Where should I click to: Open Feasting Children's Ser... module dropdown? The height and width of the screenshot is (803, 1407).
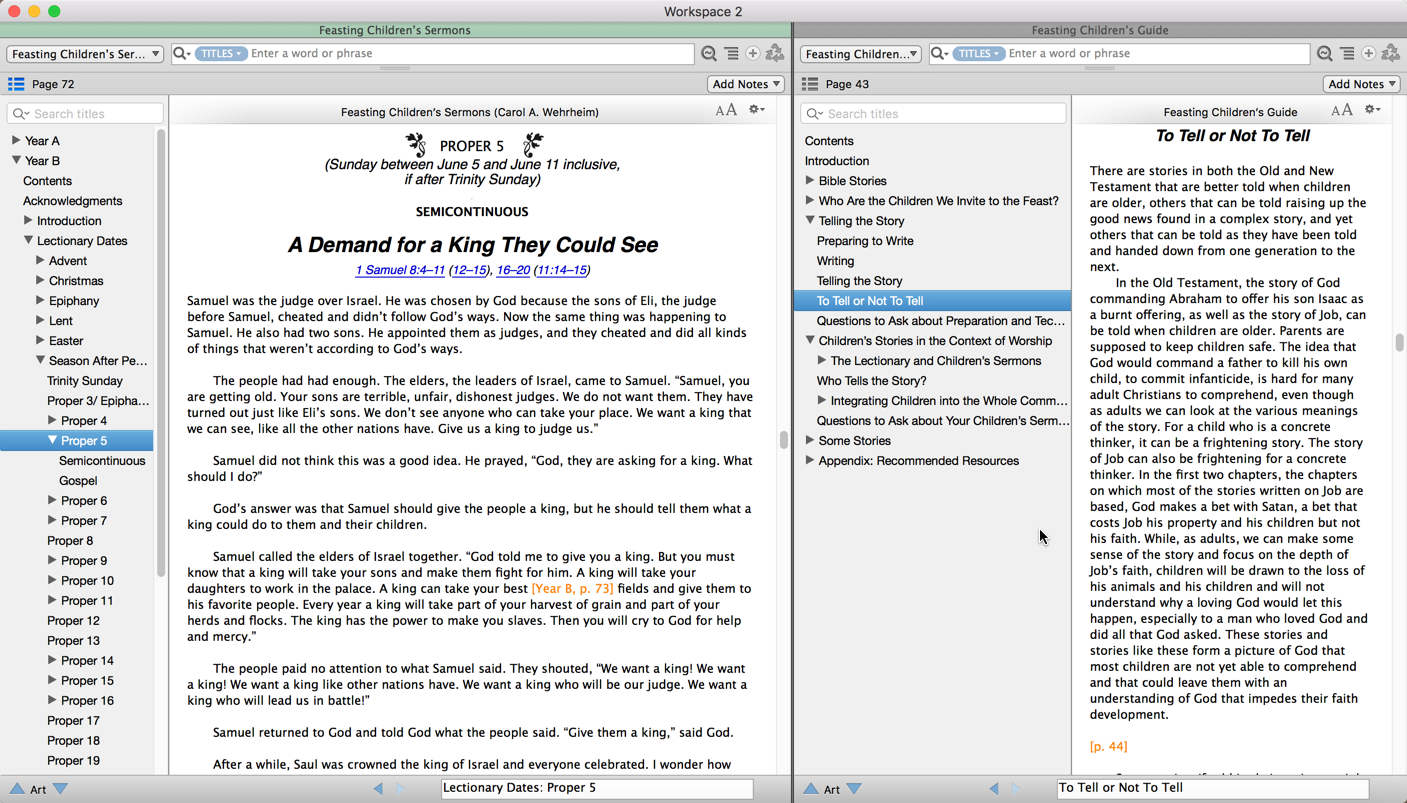(85, 54)
